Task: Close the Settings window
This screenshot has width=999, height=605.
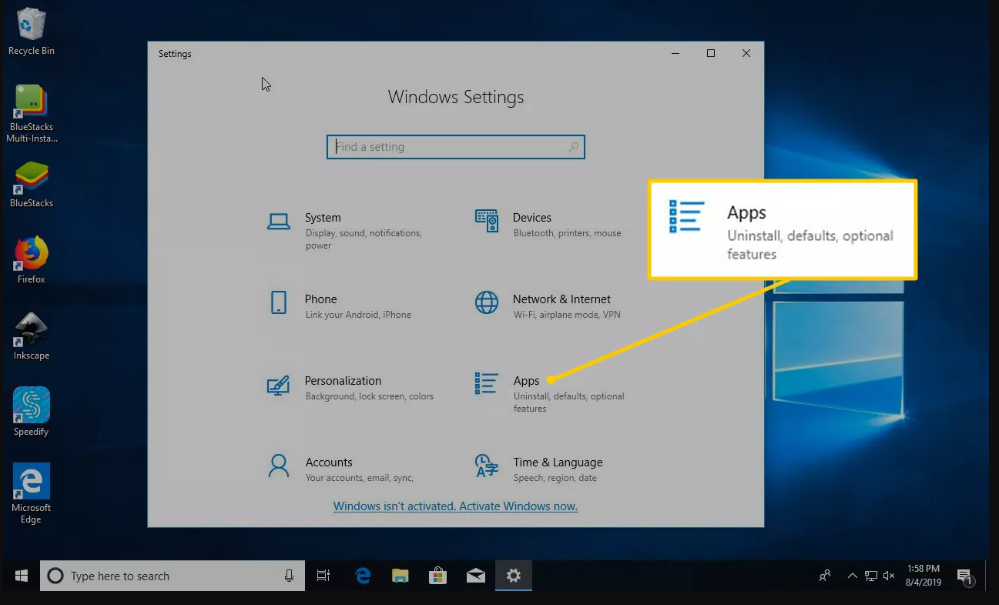Action: pyautogui.click(x=746, y=53)
